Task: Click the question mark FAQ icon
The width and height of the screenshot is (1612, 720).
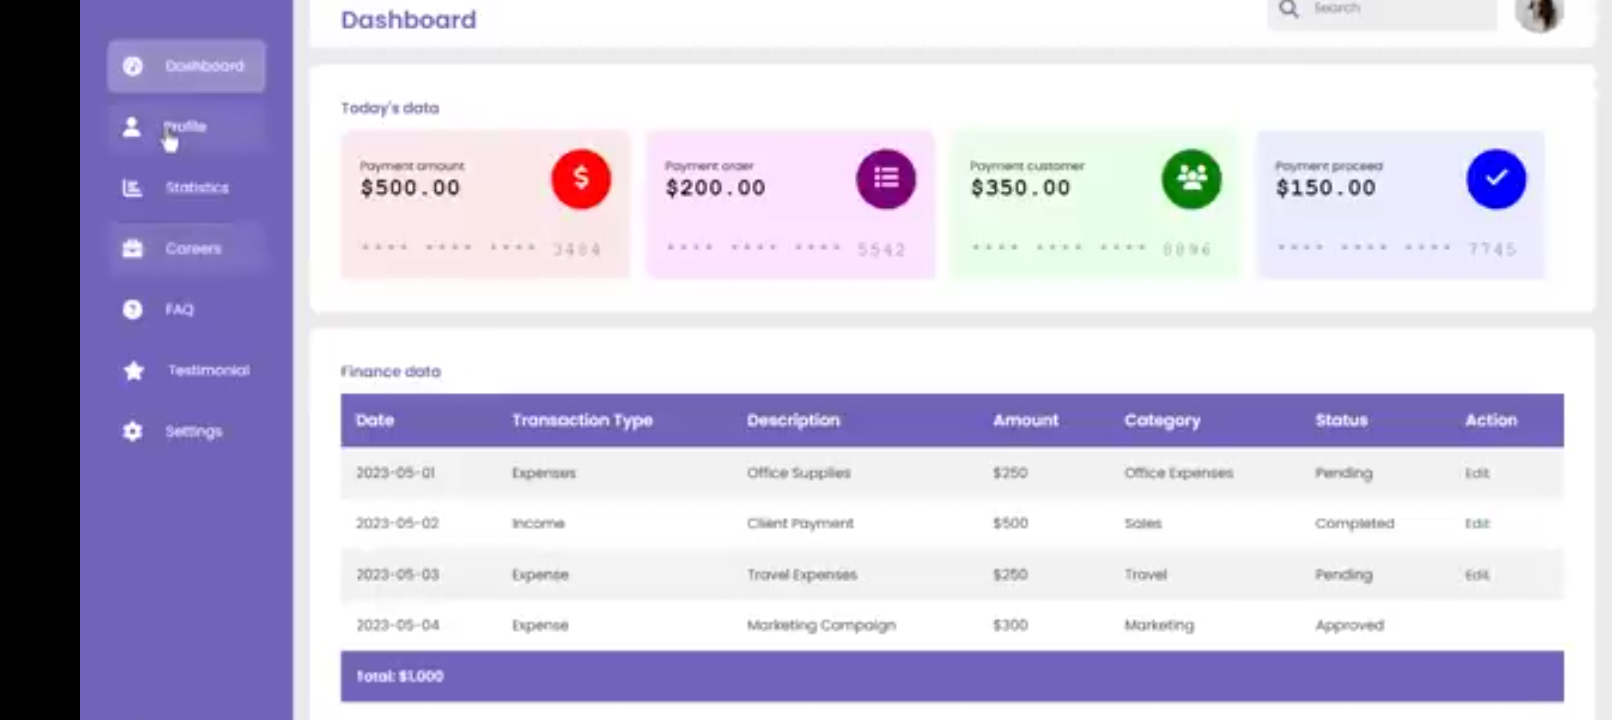Action: tap(132, 309)
